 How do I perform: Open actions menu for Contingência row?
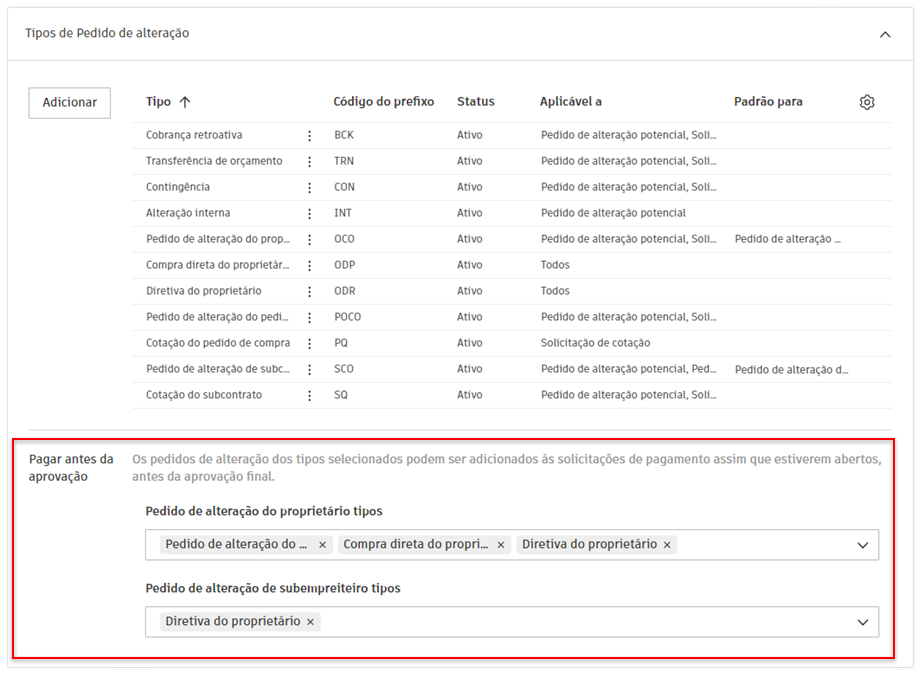click(310, 188)
